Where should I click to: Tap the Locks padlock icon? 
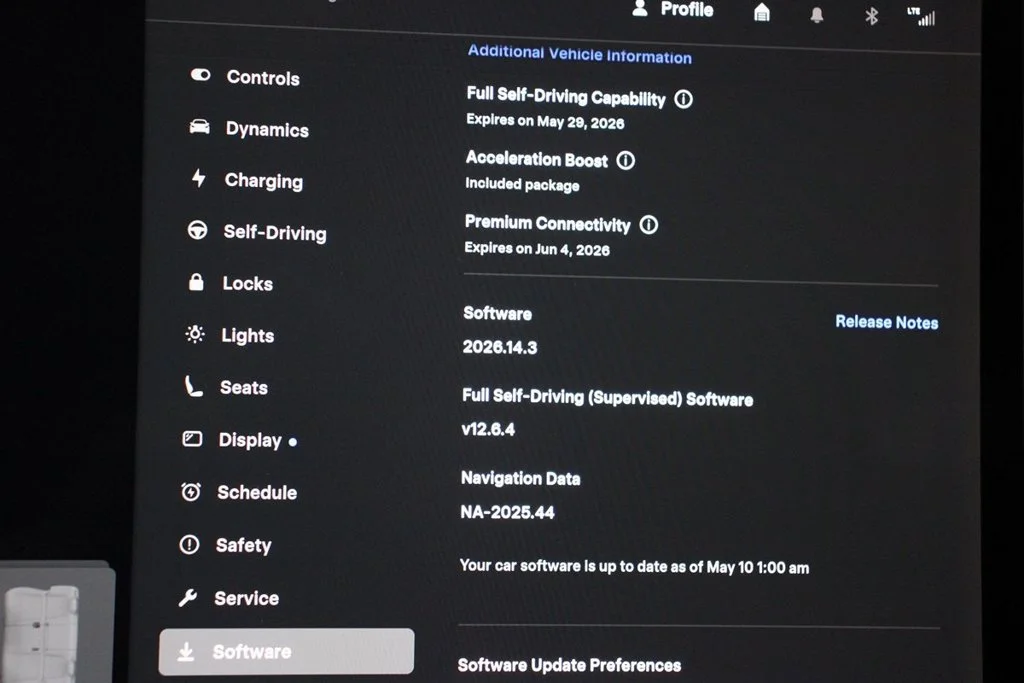click(x=196, y=281)
